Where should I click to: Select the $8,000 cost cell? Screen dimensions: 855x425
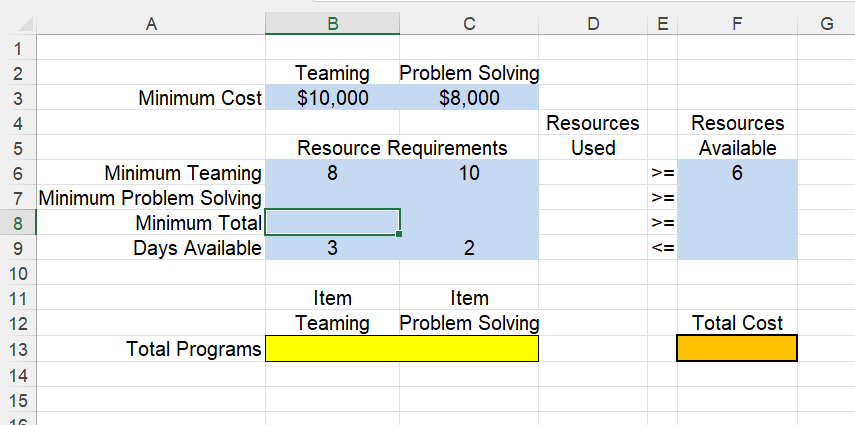click(469, 98)
